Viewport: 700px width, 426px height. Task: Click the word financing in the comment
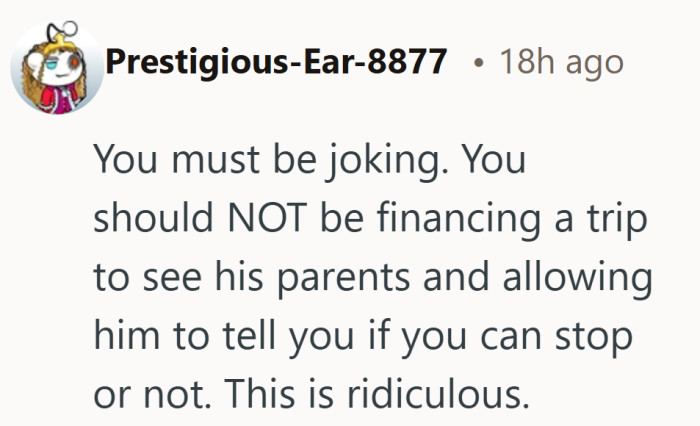coord(434,220)
